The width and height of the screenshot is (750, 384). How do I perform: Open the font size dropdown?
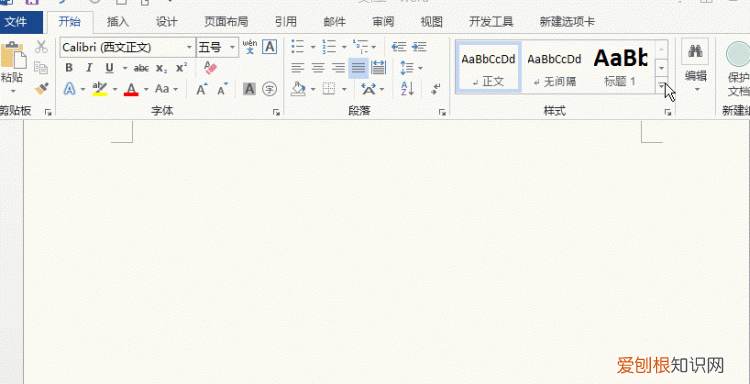(232, 47)
